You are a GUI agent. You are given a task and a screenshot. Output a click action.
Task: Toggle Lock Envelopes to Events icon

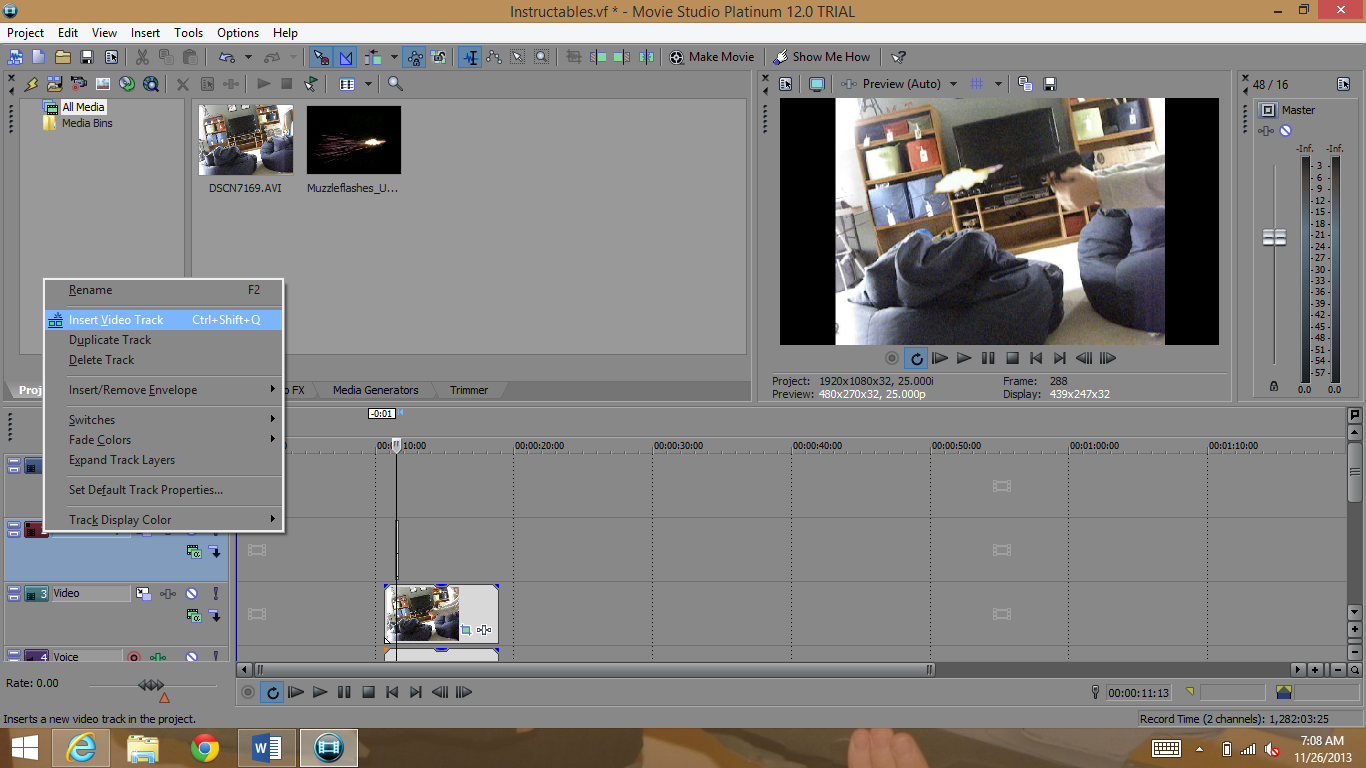[x=415, y=57]
